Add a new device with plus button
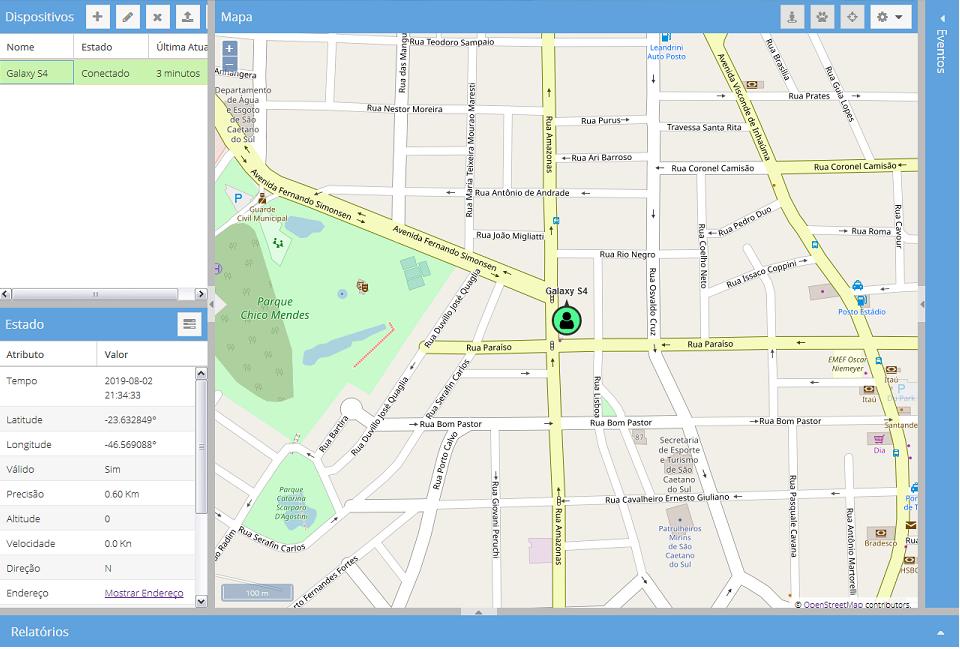Image resolution: width=960 pixels, height=649 pixels. tap(97, 17)
